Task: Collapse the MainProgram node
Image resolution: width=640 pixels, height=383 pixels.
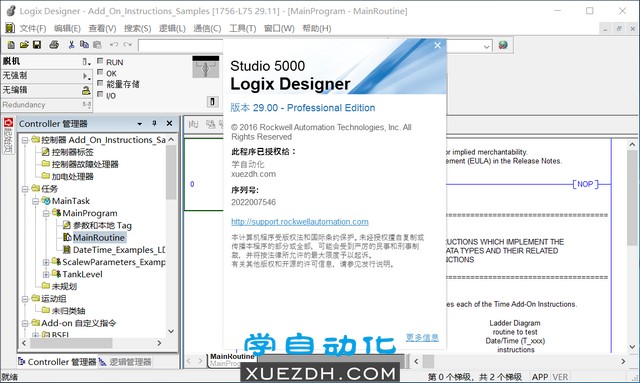Action: 46,214
